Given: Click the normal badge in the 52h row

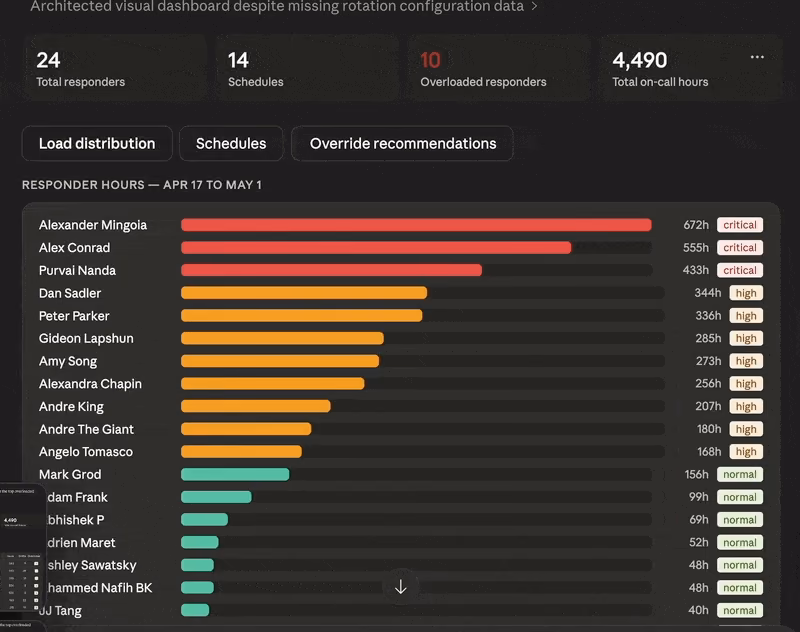Looking at the screenshot, I should point(740,542).
